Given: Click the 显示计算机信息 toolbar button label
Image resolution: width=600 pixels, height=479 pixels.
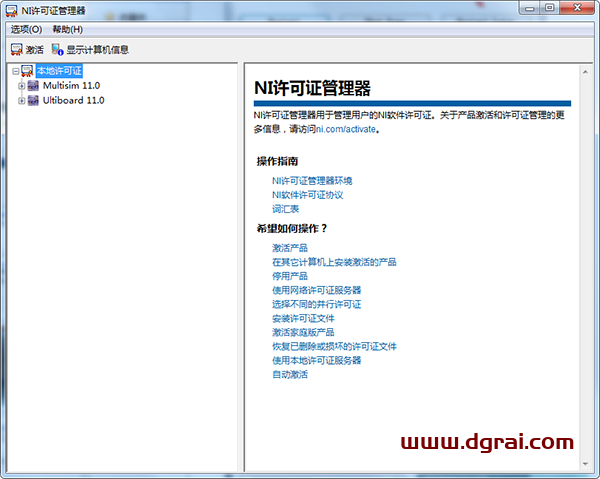Looking at the screenshot, I should point(98,50).
